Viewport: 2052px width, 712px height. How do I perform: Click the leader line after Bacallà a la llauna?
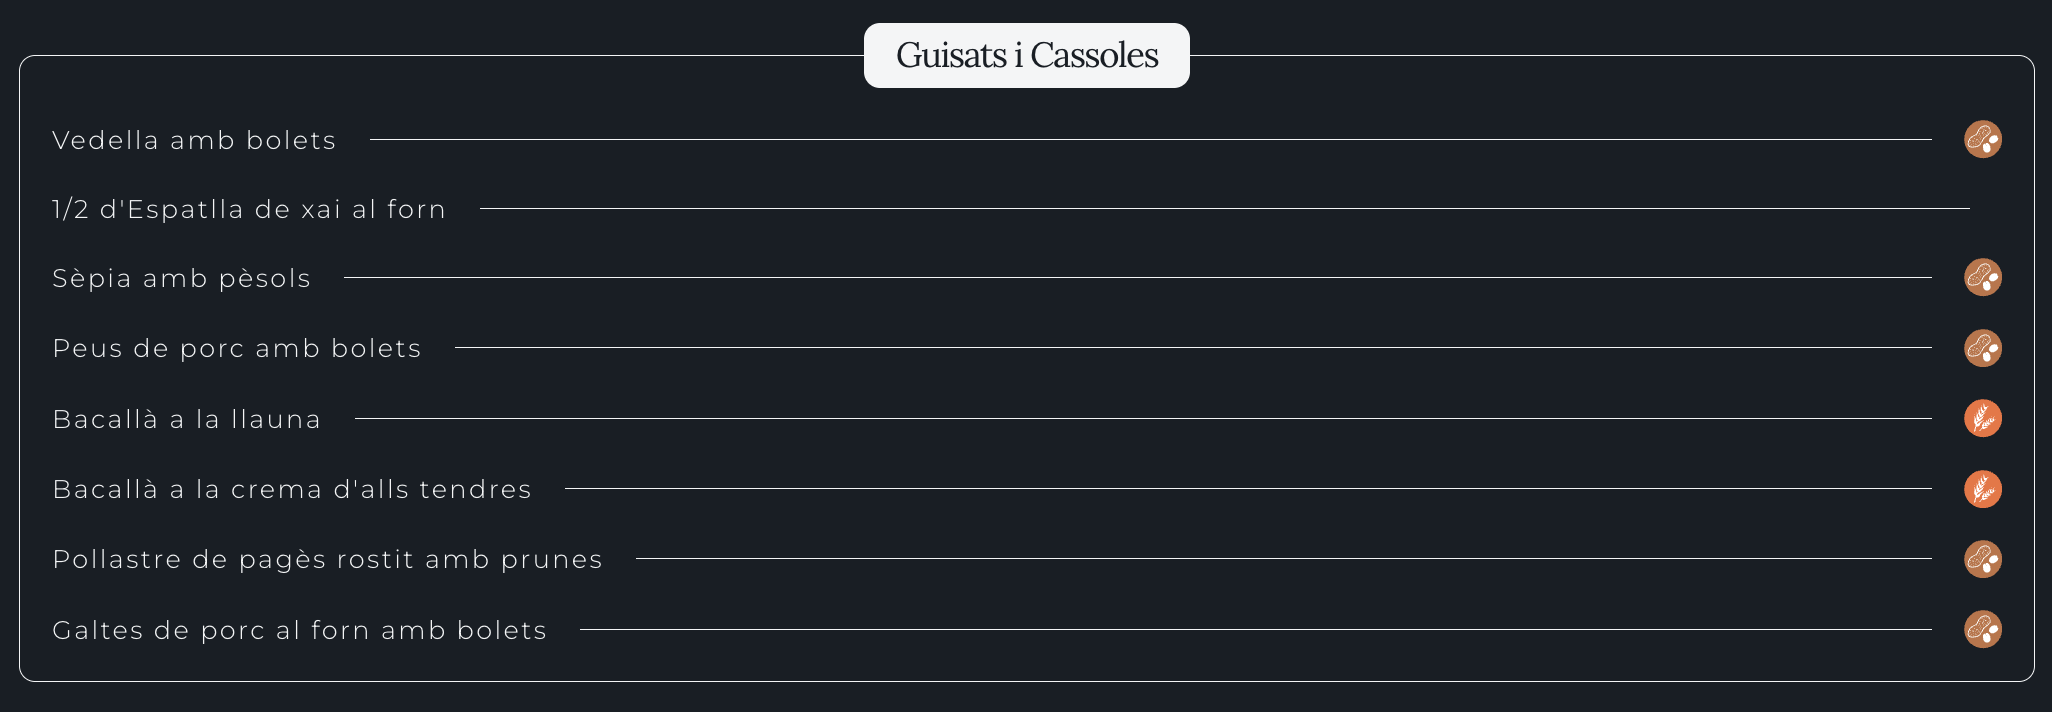[x=1143, y=419]
